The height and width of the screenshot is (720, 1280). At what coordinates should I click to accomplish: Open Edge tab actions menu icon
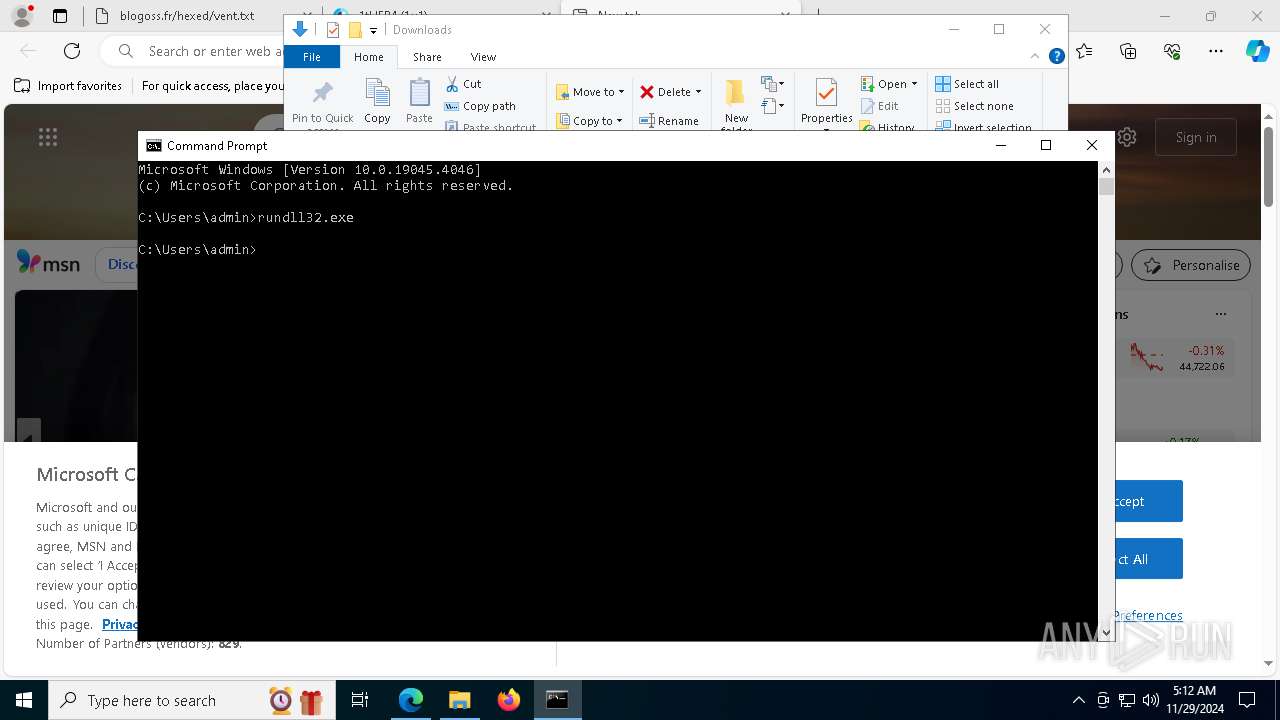[x=60, y=16]
